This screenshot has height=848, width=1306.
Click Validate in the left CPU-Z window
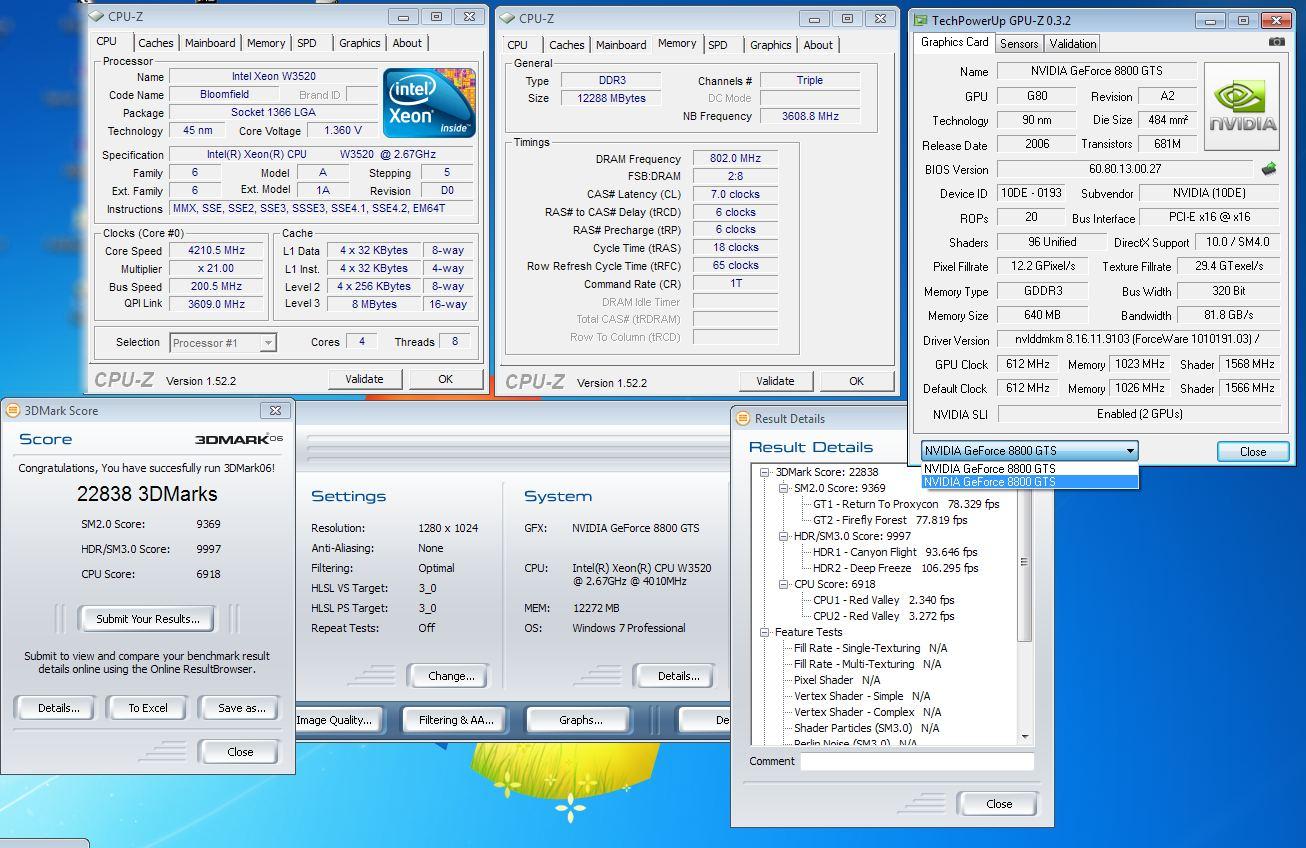(x=364, y=379)
